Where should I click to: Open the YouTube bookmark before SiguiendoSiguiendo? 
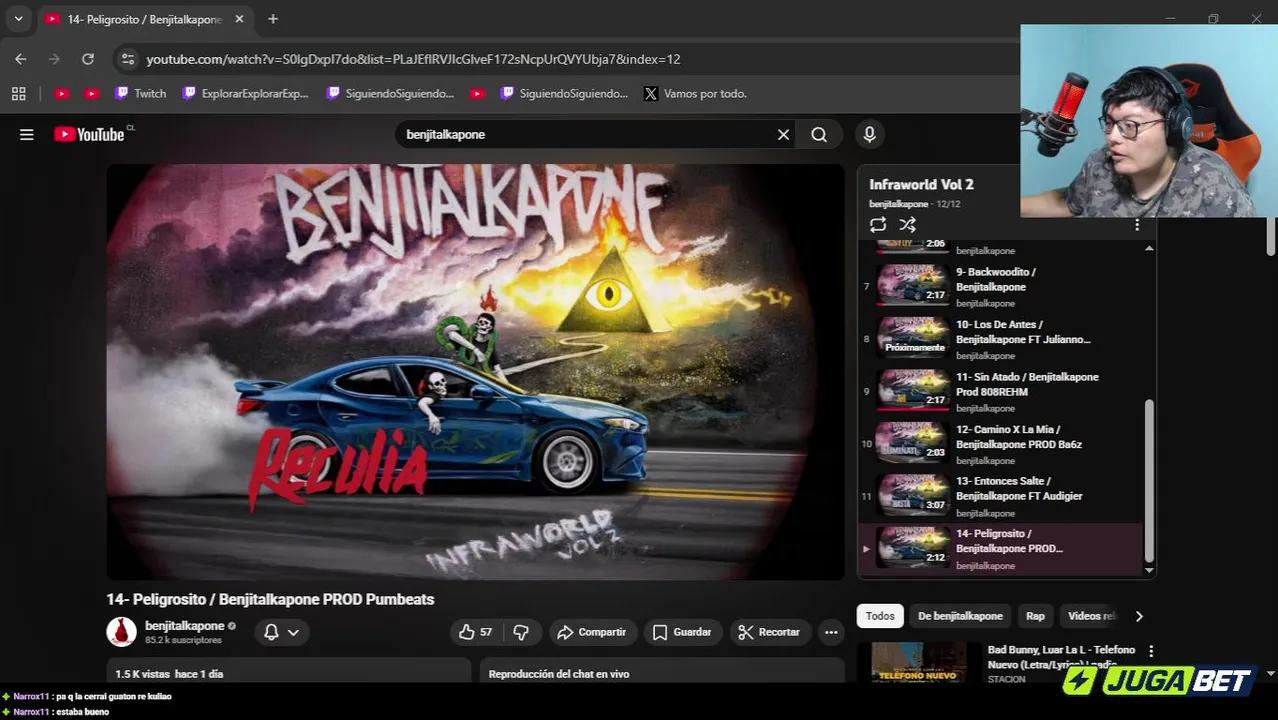[477, 93]
